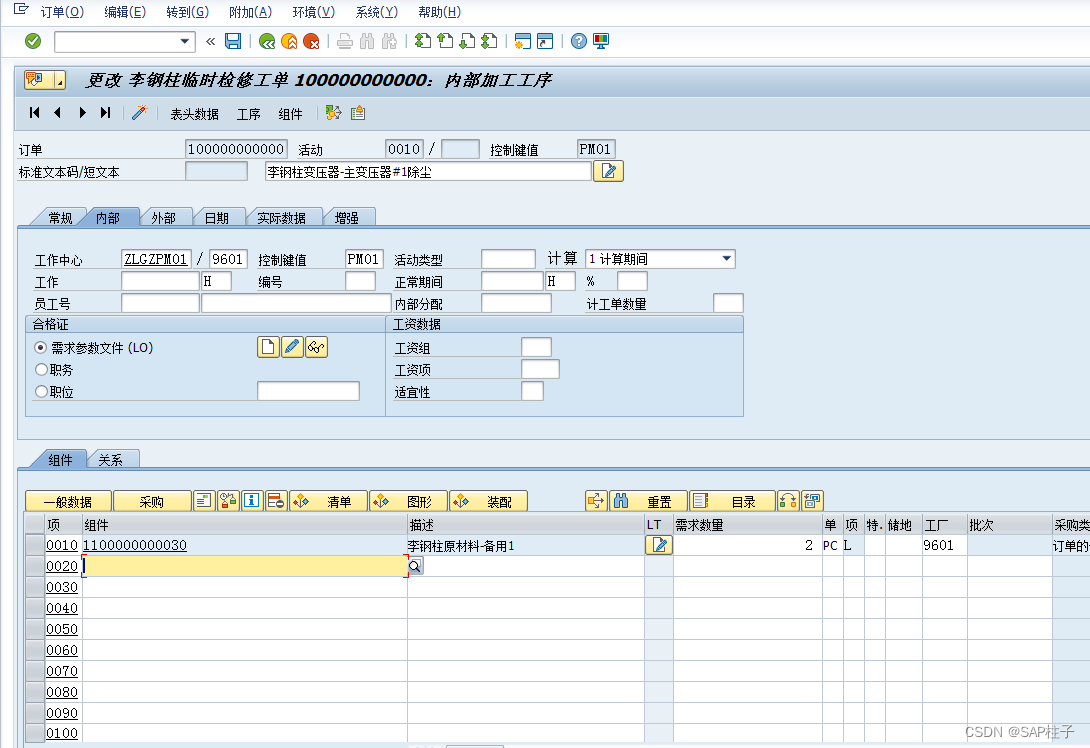This screenshot has width=1090, height=748.
Task: Open the 附加(A) menu
Action: click(x=250, y=12)
